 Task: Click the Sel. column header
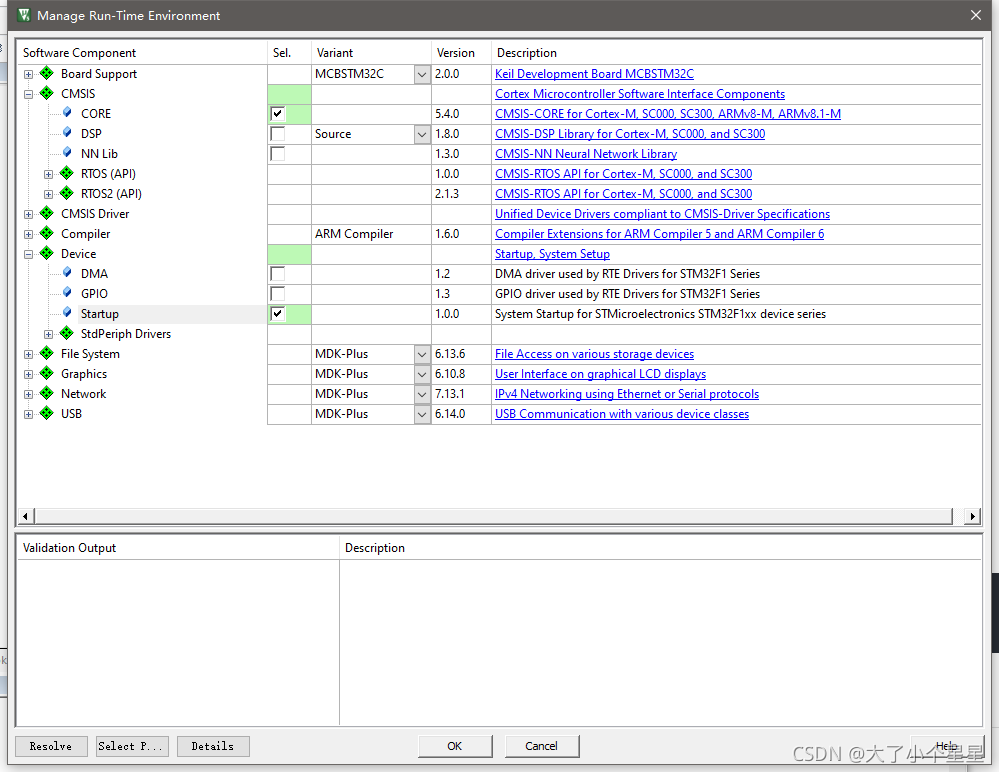[x=289, y=52]
